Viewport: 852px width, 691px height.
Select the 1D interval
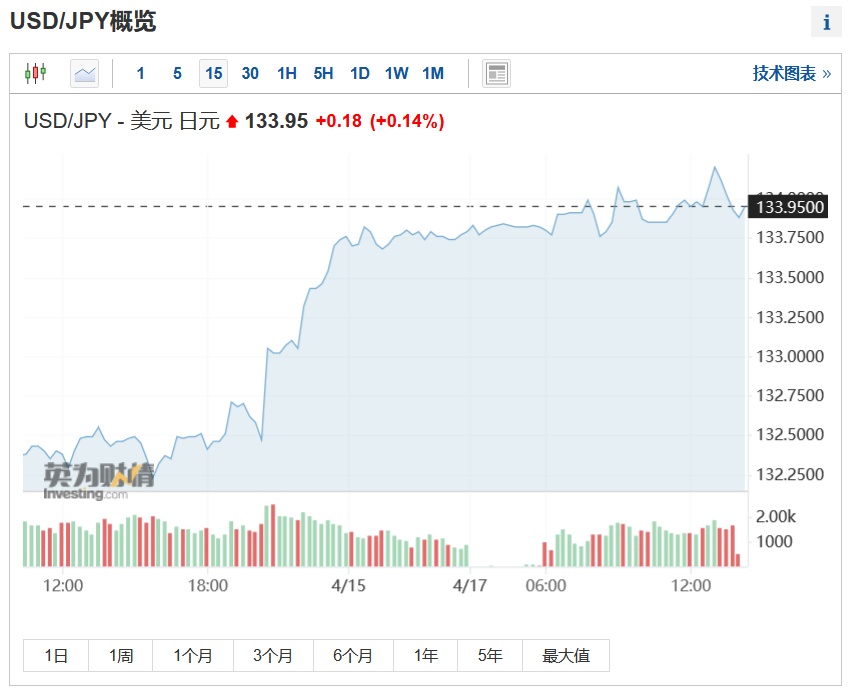[x=360, y=73]
